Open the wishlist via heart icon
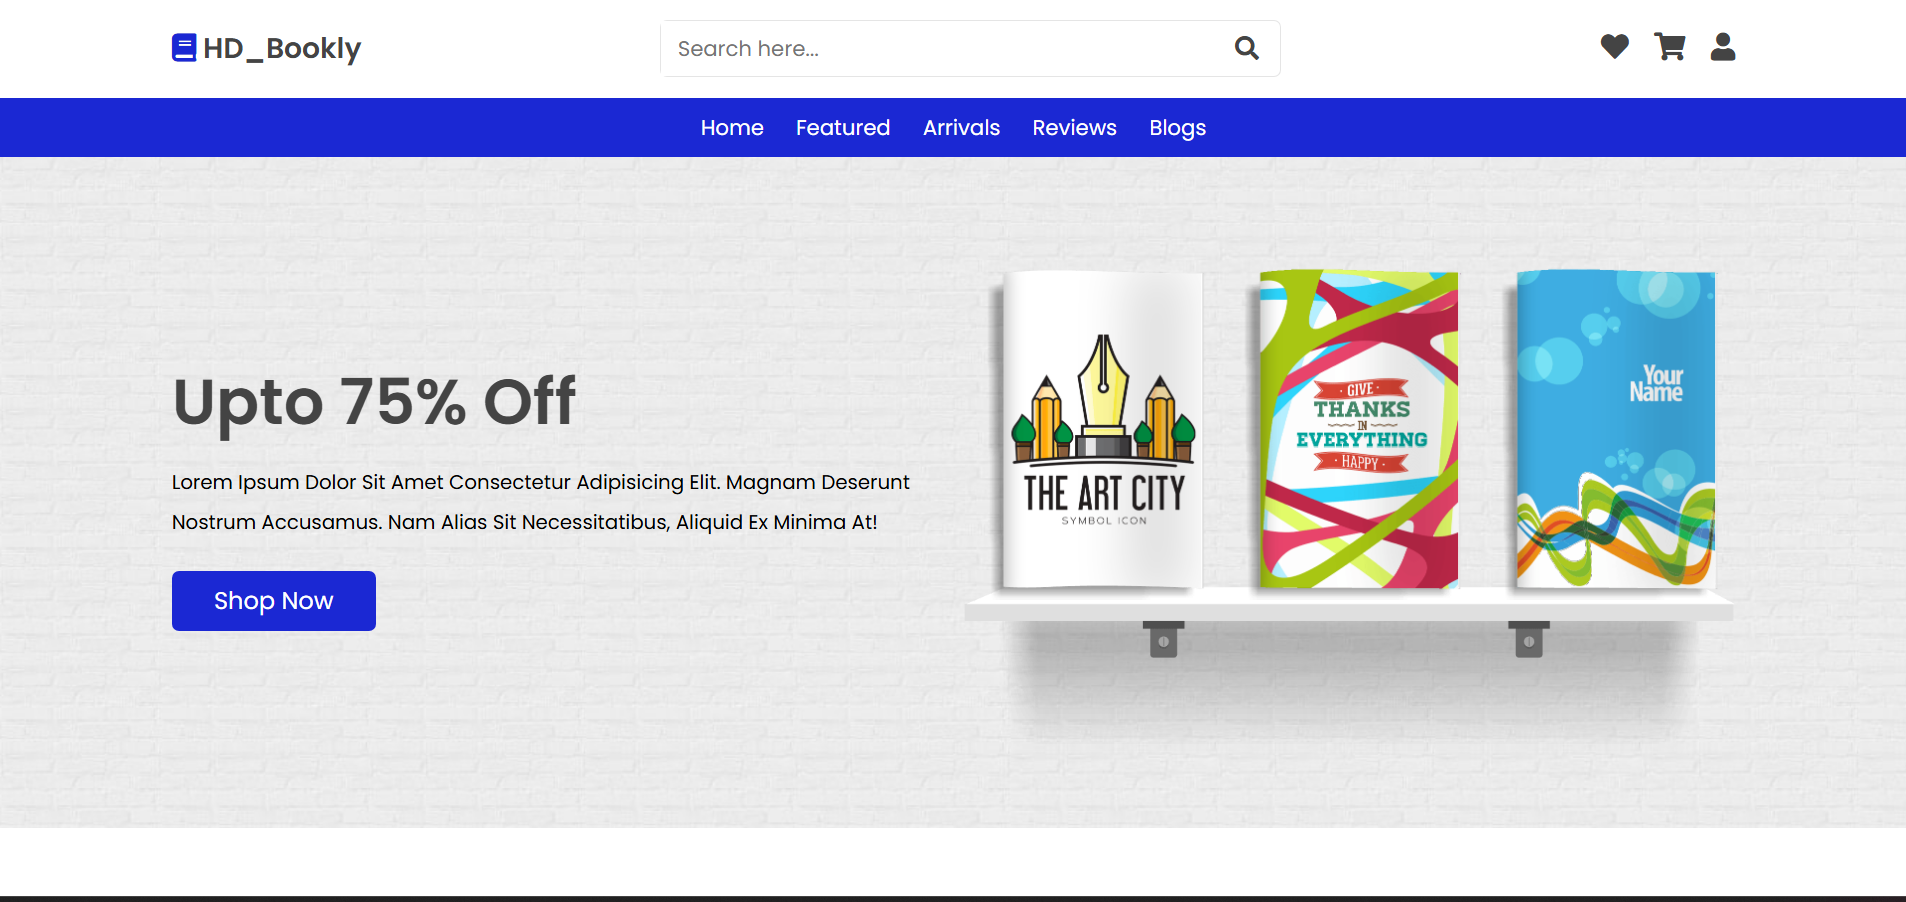 pos(1614,47)
